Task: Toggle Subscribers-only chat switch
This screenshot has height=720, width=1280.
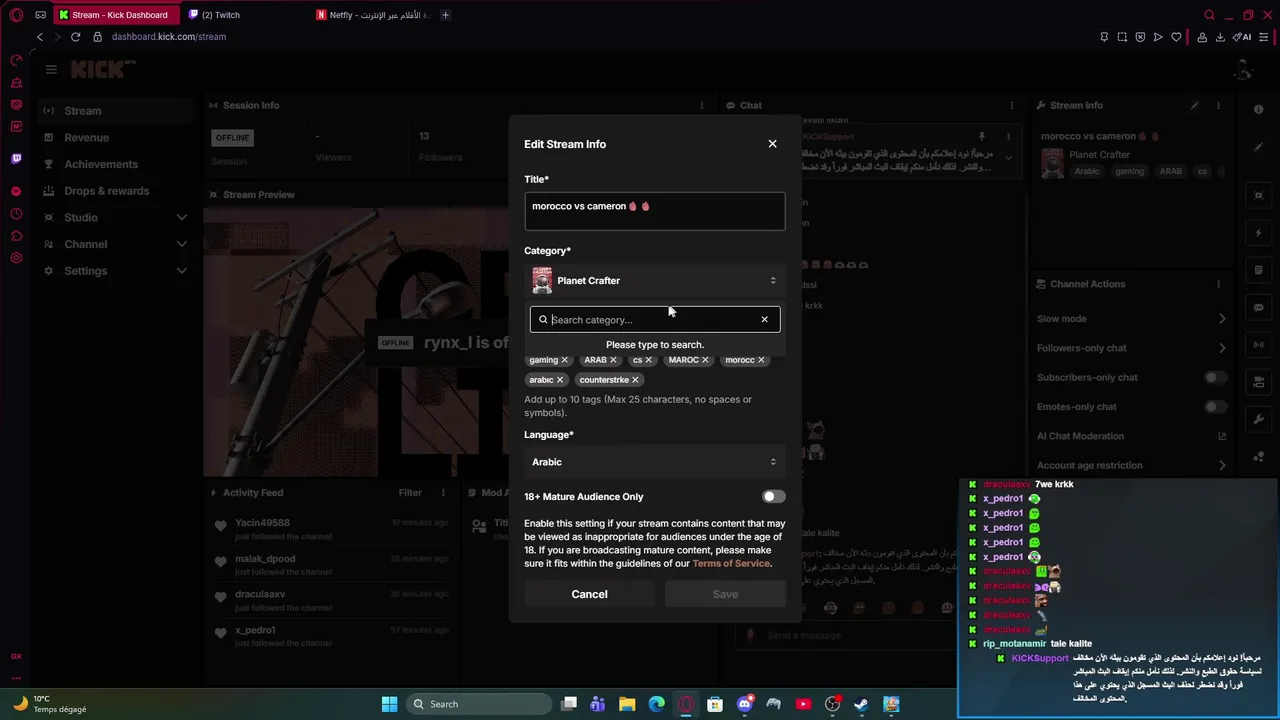Action: [x=1215, y=378]
